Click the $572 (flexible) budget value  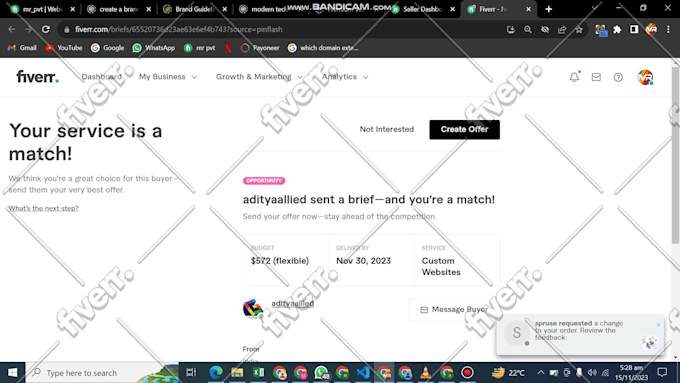(x=280, y=261)
